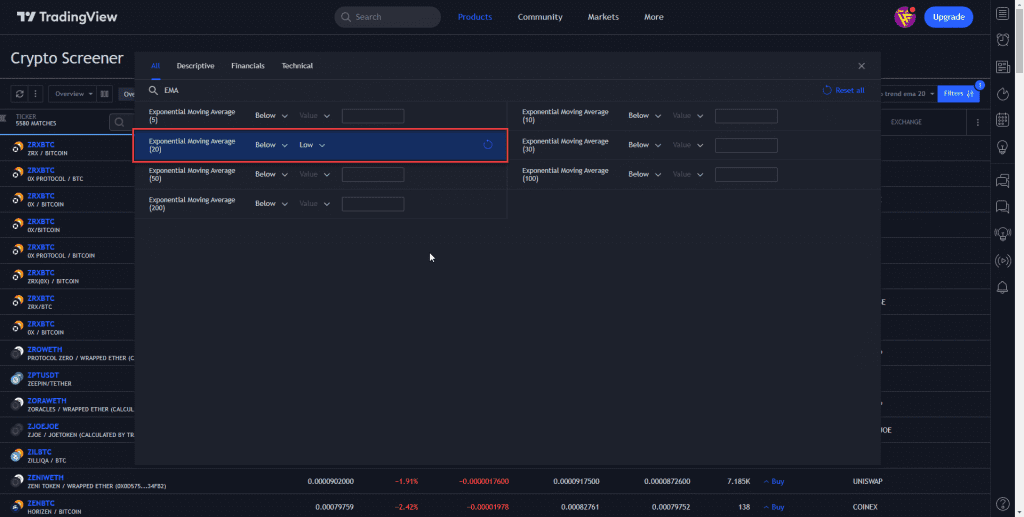The height and width of the screenshot is (517, 1024).
Task: Click the ZENBTC coin icon
Action: pos(18,507)
